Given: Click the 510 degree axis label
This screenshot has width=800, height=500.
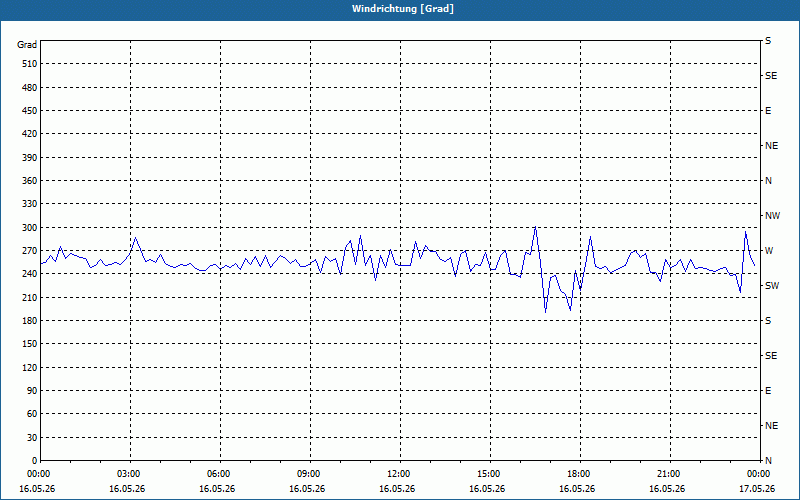Looking at the screenshot, I should [30, 64].
